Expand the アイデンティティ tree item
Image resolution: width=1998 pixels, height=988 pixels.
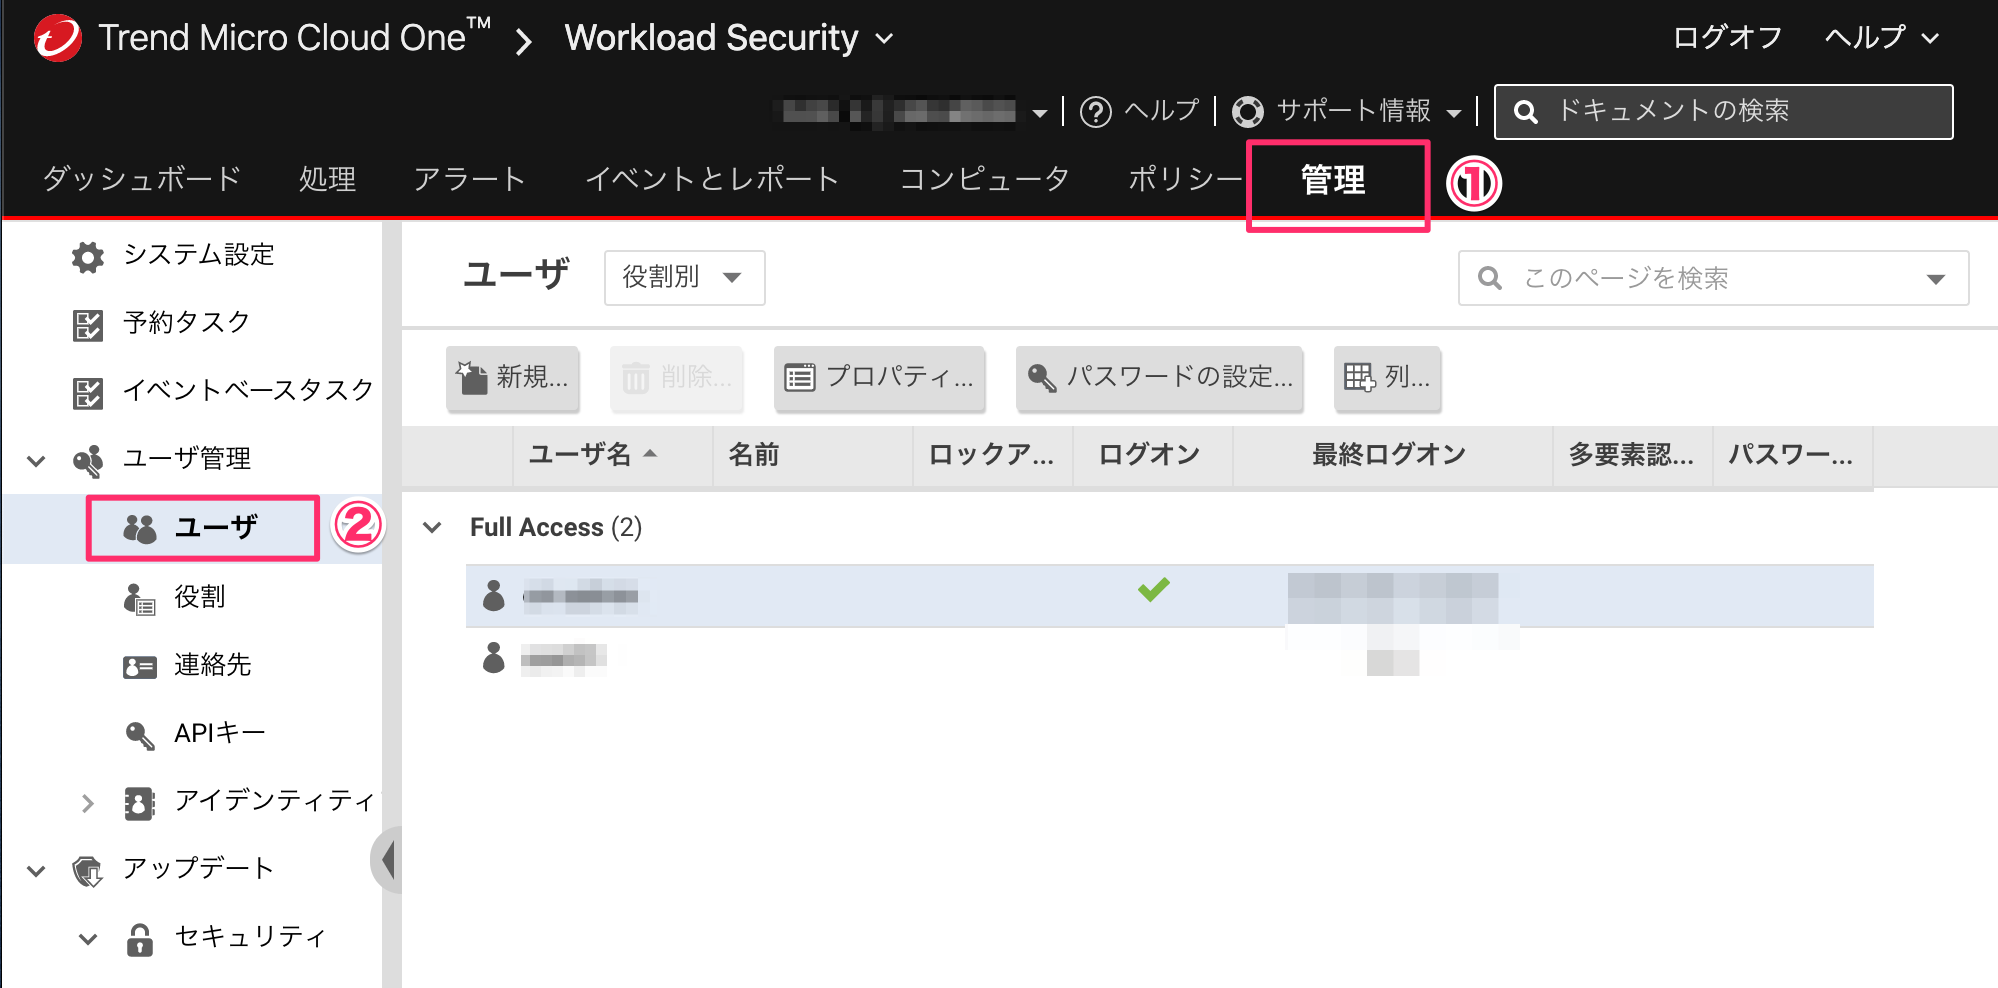tap(87, 802)
